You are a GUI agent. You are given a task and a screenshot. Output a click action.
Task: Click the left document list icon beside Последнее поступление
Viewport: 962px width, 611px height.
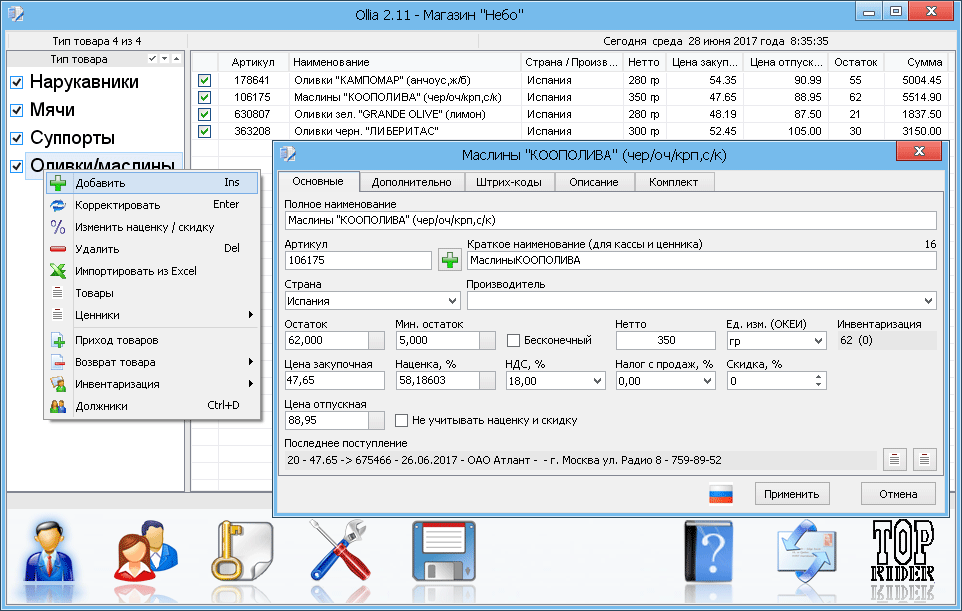point(895,459)
